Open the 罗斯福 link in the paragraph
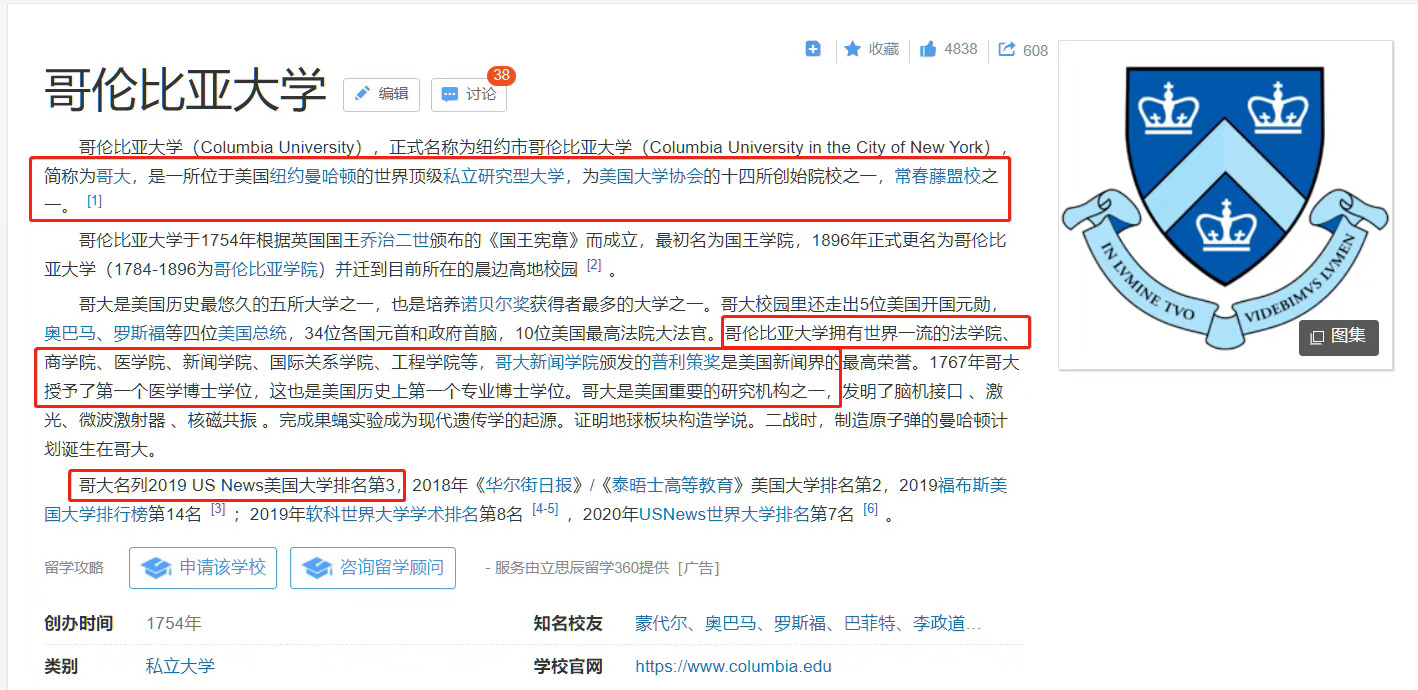 139,333
